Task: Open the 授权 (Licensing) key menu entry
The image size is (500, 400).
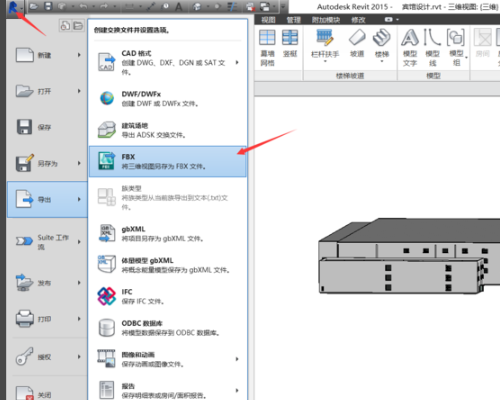Action: [47, 357]
